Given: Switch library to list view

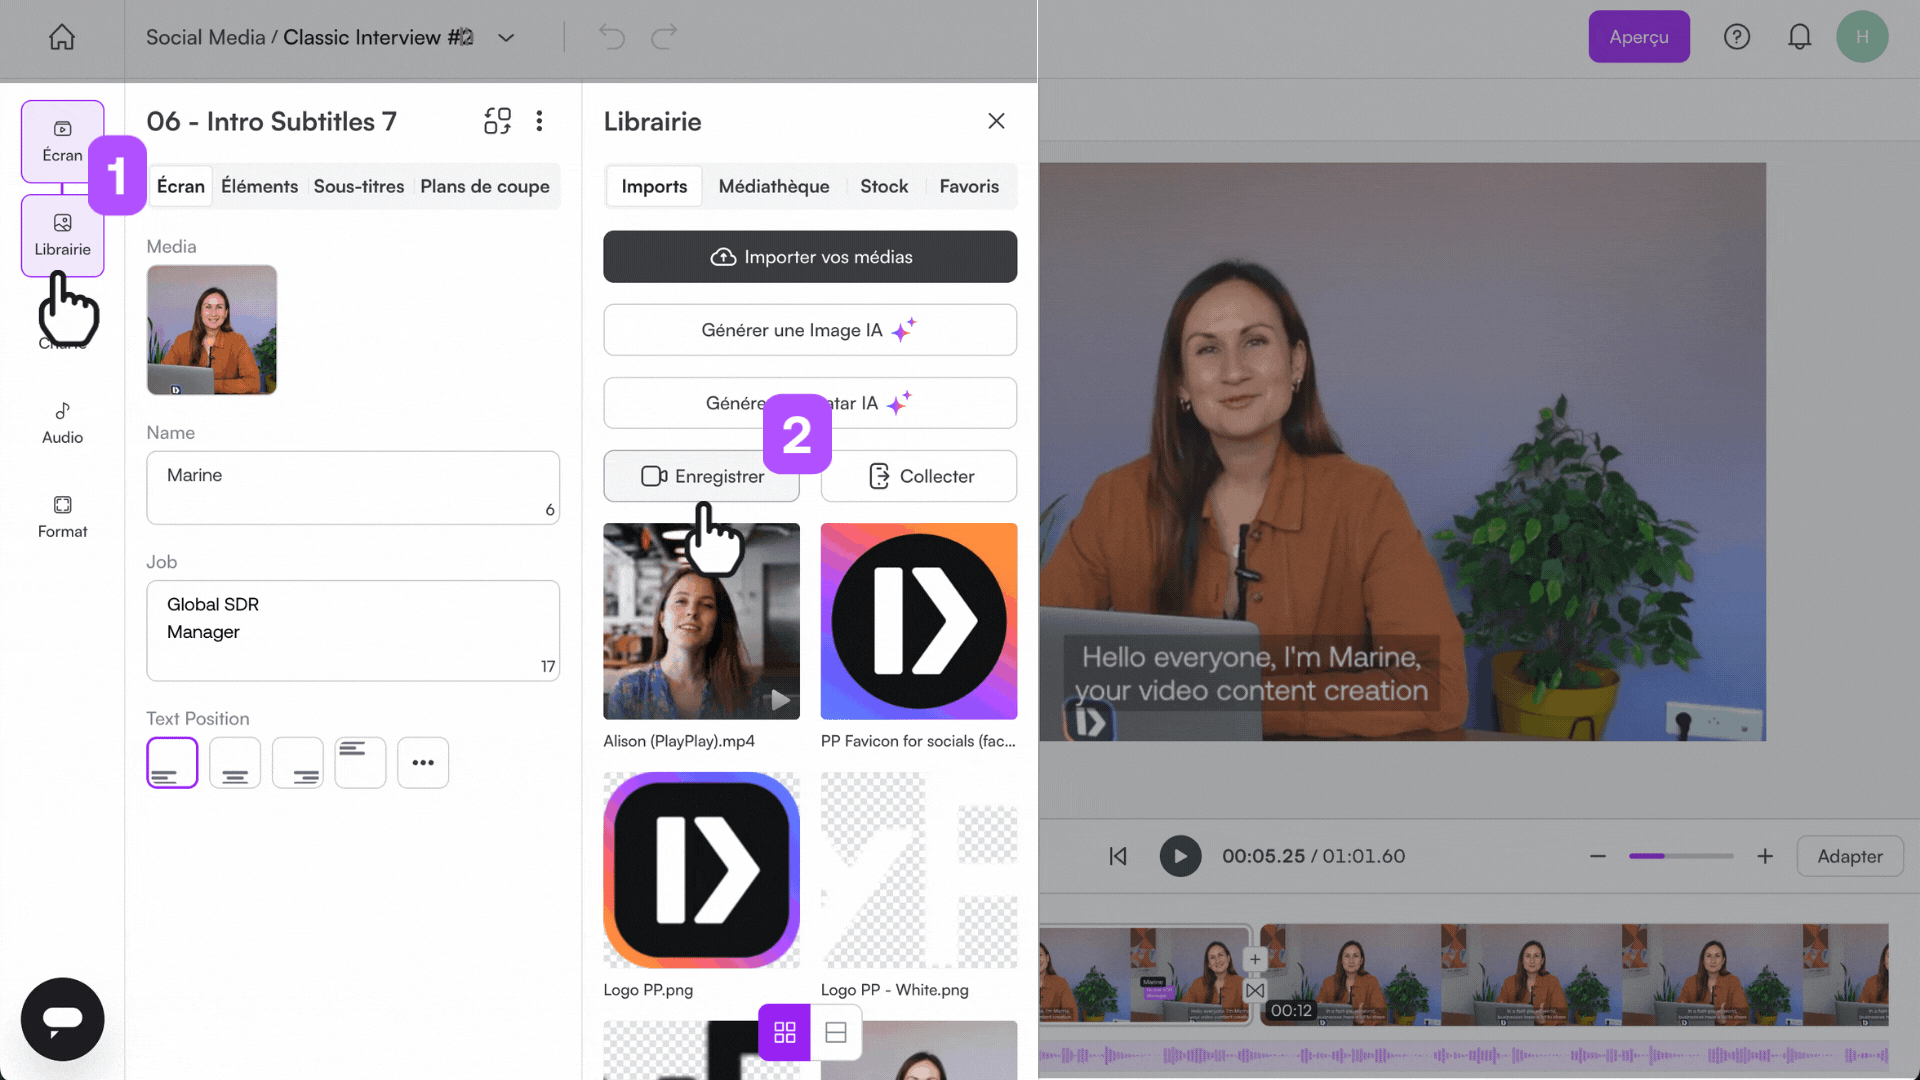Looking at the screenshot, I should coord(836,1032).
